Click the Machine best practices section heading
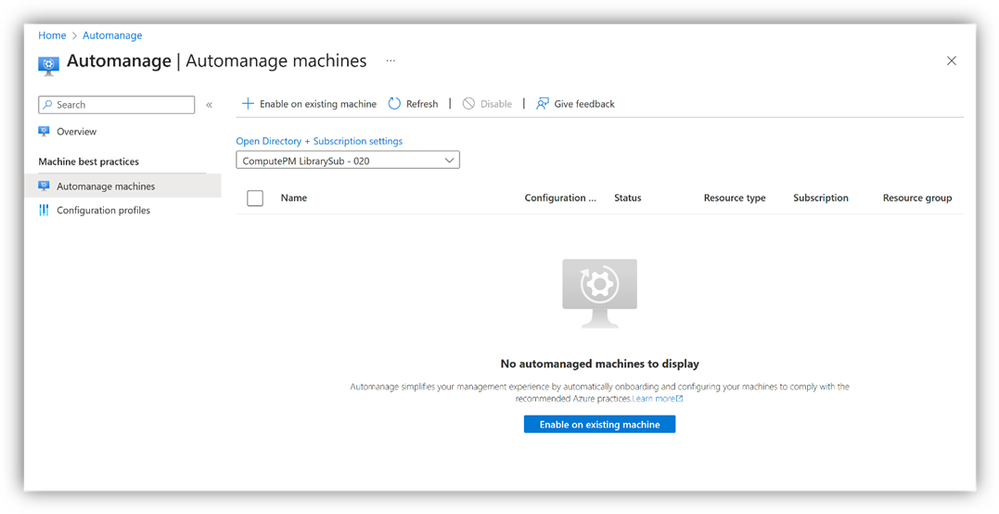Viewport: 999px width, 514px height. point(89,162)
